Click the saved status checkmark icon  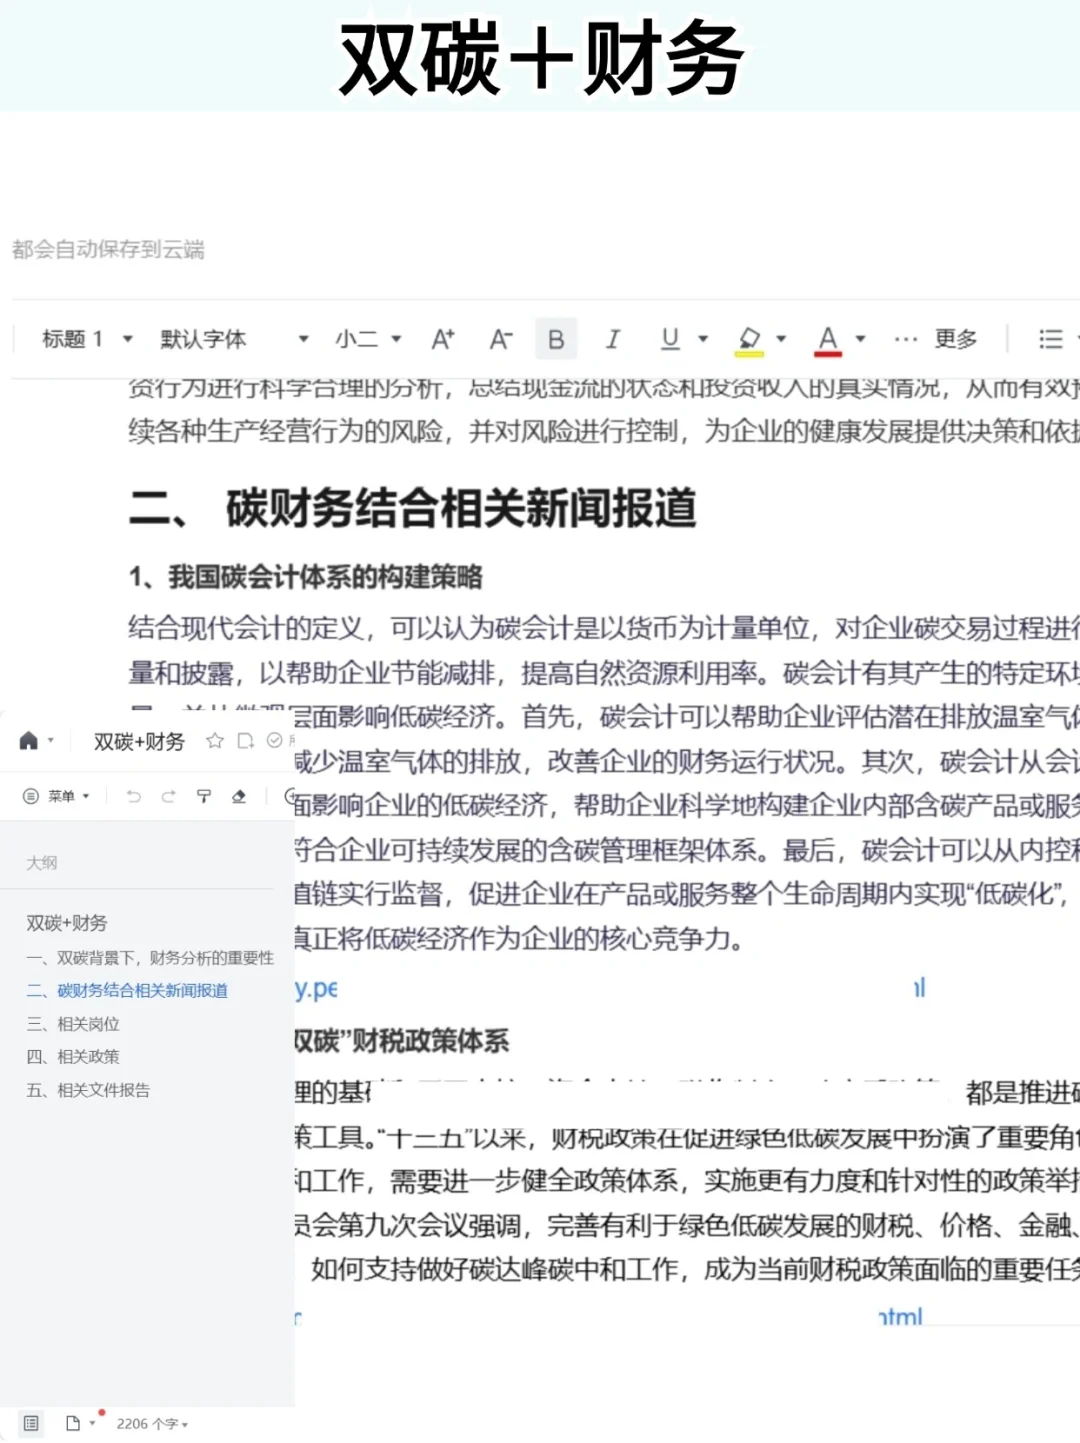point(274,741)
